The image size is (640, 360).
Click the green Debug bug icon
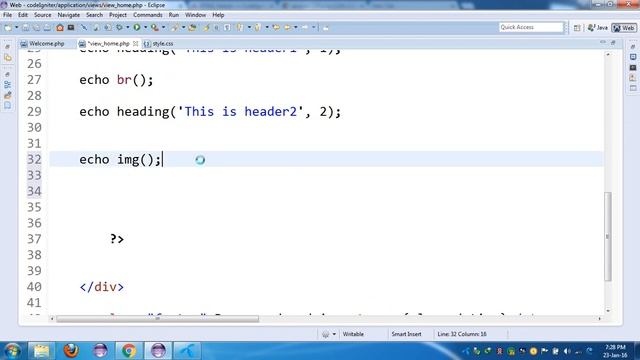point(119,28)
